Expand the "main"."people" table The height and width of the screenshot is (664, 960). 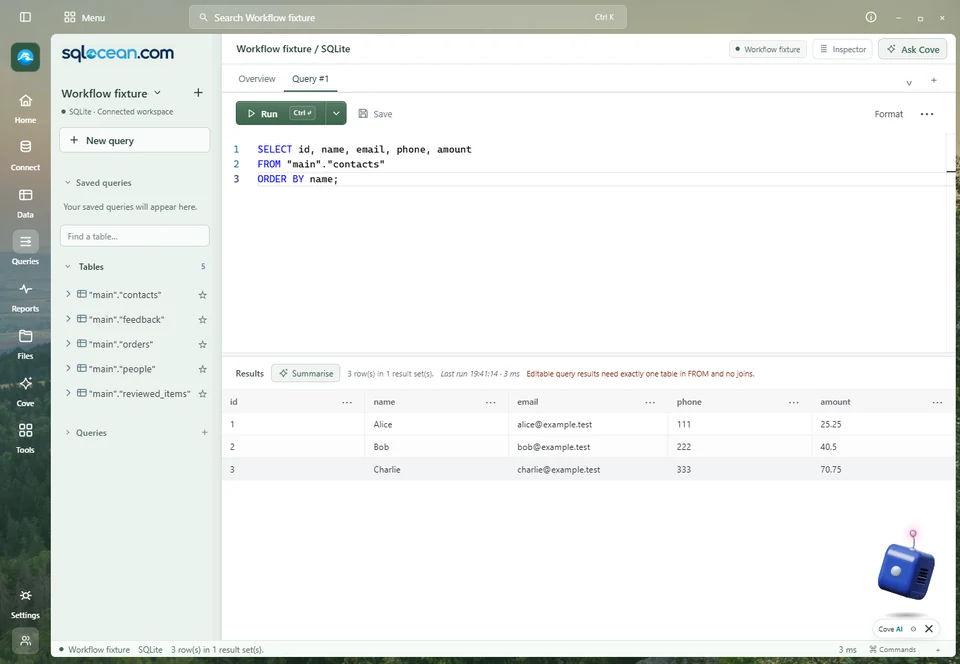point(68,368)
